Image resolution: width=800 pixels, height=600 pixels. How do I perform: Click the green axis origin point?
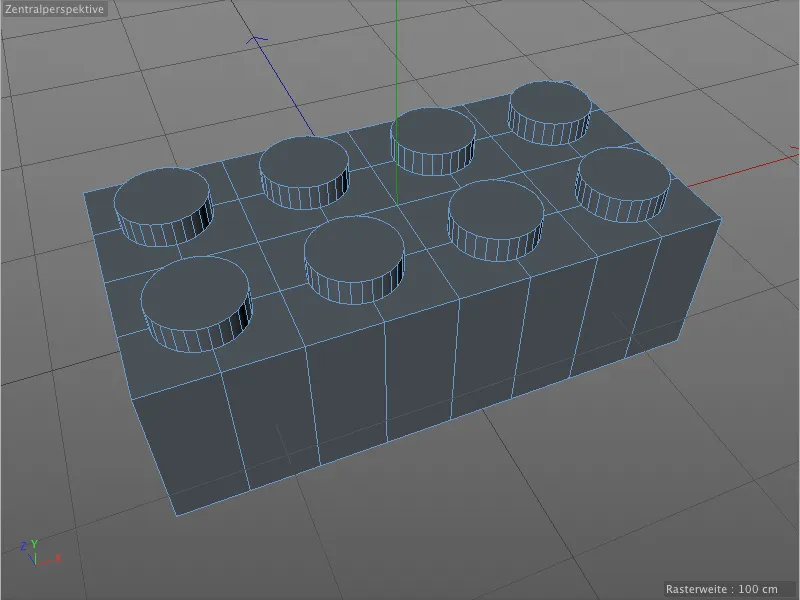pyautogui.click(x=36, y=564)
